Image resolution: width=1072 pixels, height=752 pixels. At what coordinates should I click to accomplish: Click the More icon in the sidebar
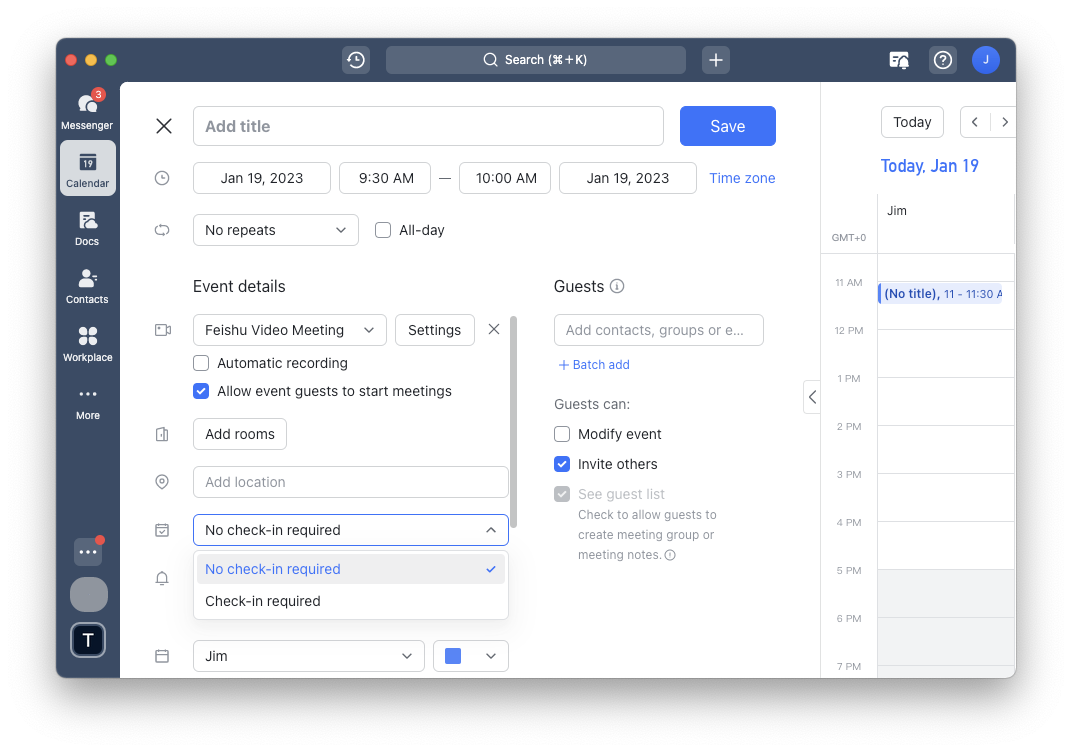[x=87, y=398]
